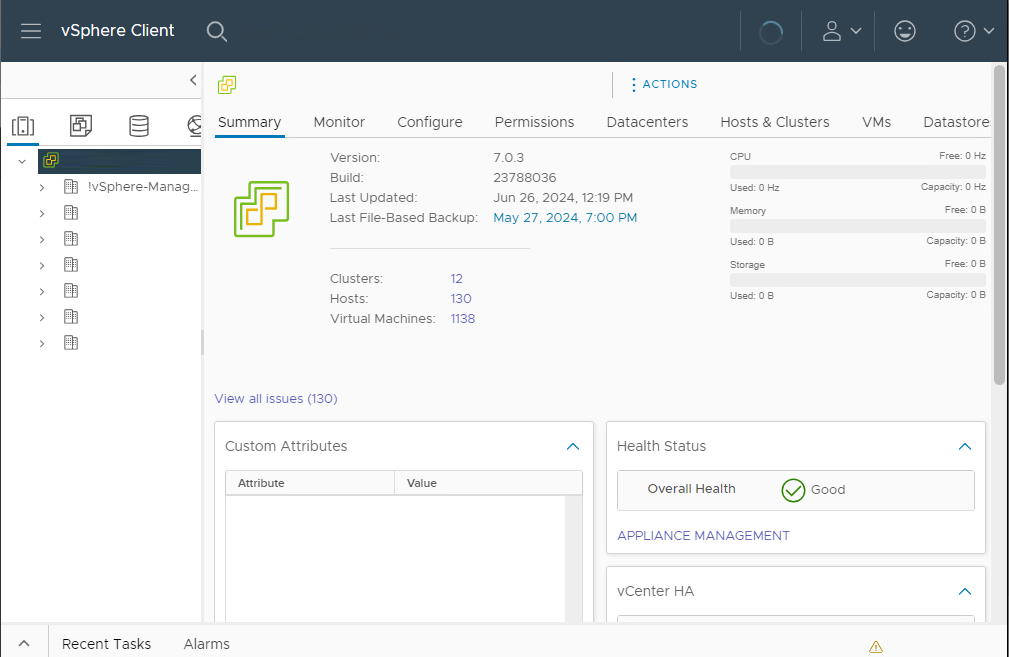Image resolution: width=1009 pixels, height=657 pixels.
Task: Open the Permissions tab
Action: pyautogui.click(x=534, y=122)
